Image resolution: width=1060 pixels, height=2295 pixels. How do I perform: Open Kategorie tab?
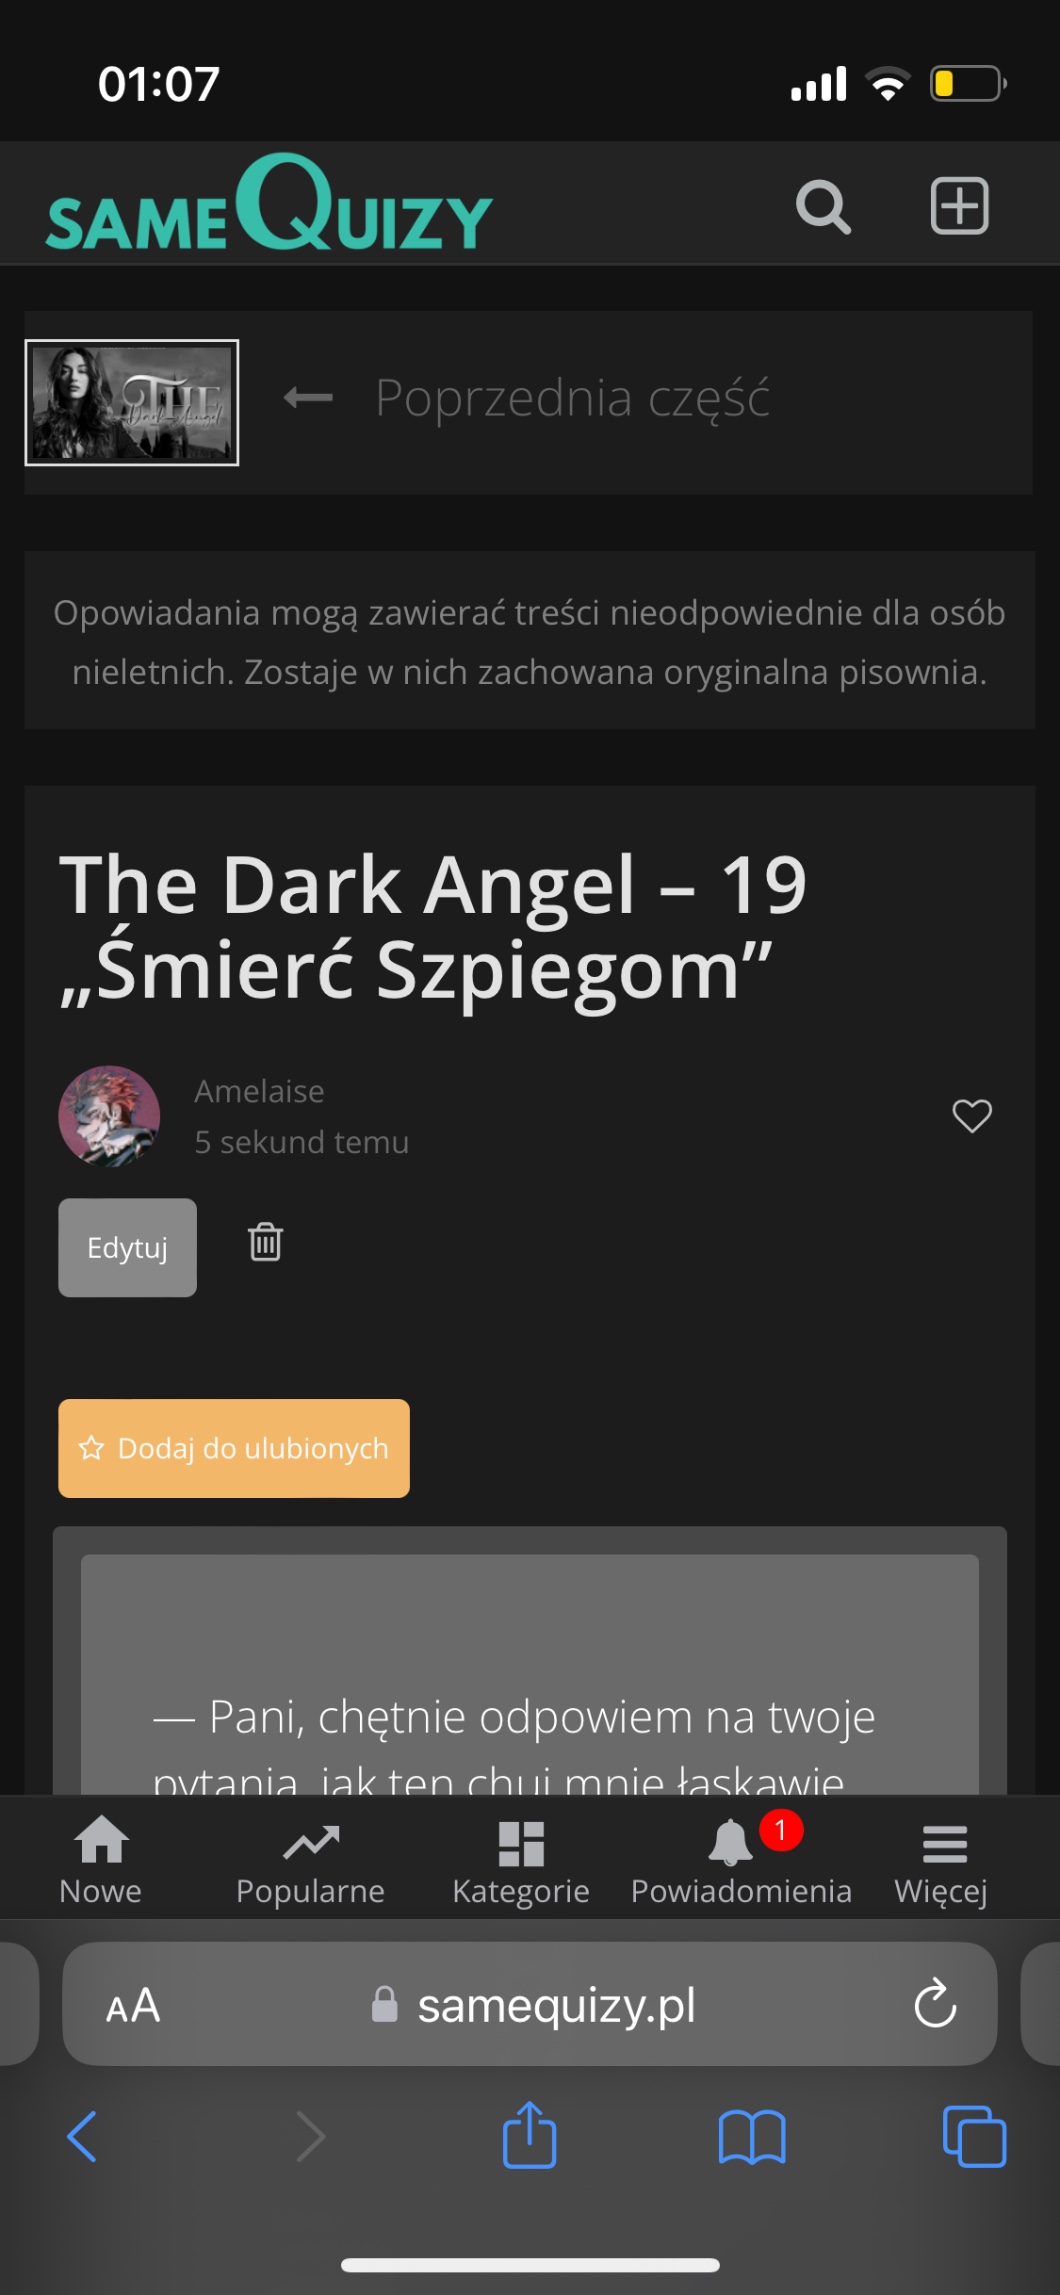click(x=521, y=1862)
